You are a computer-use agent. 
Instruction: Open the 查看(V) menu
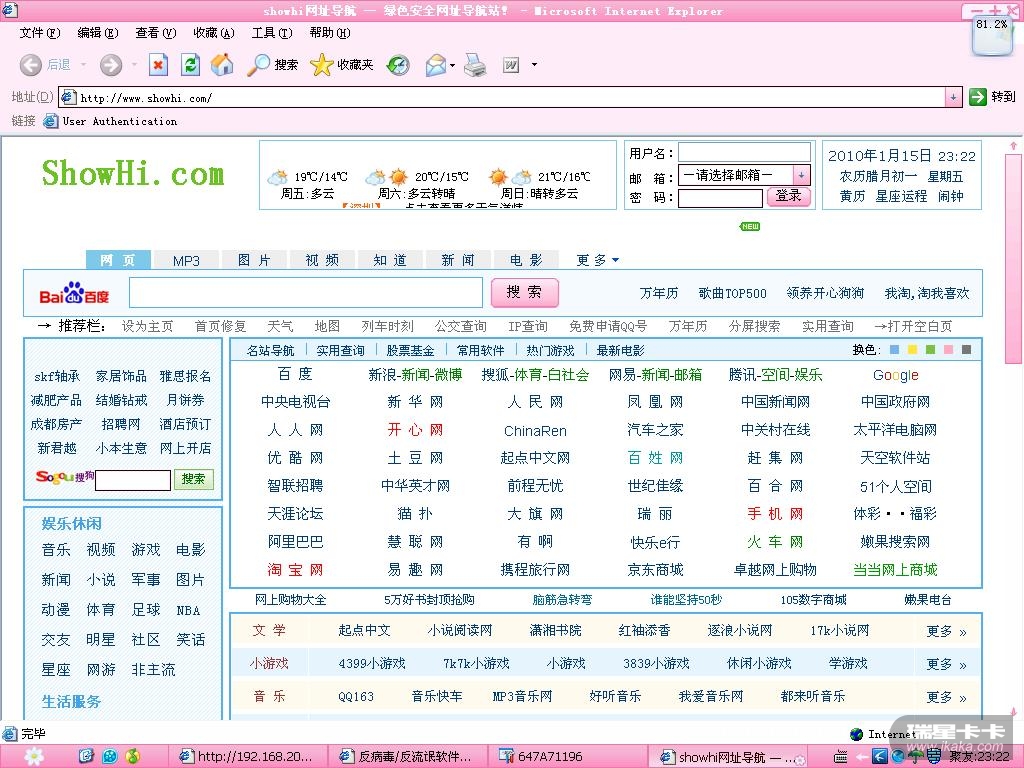[156, 33]
